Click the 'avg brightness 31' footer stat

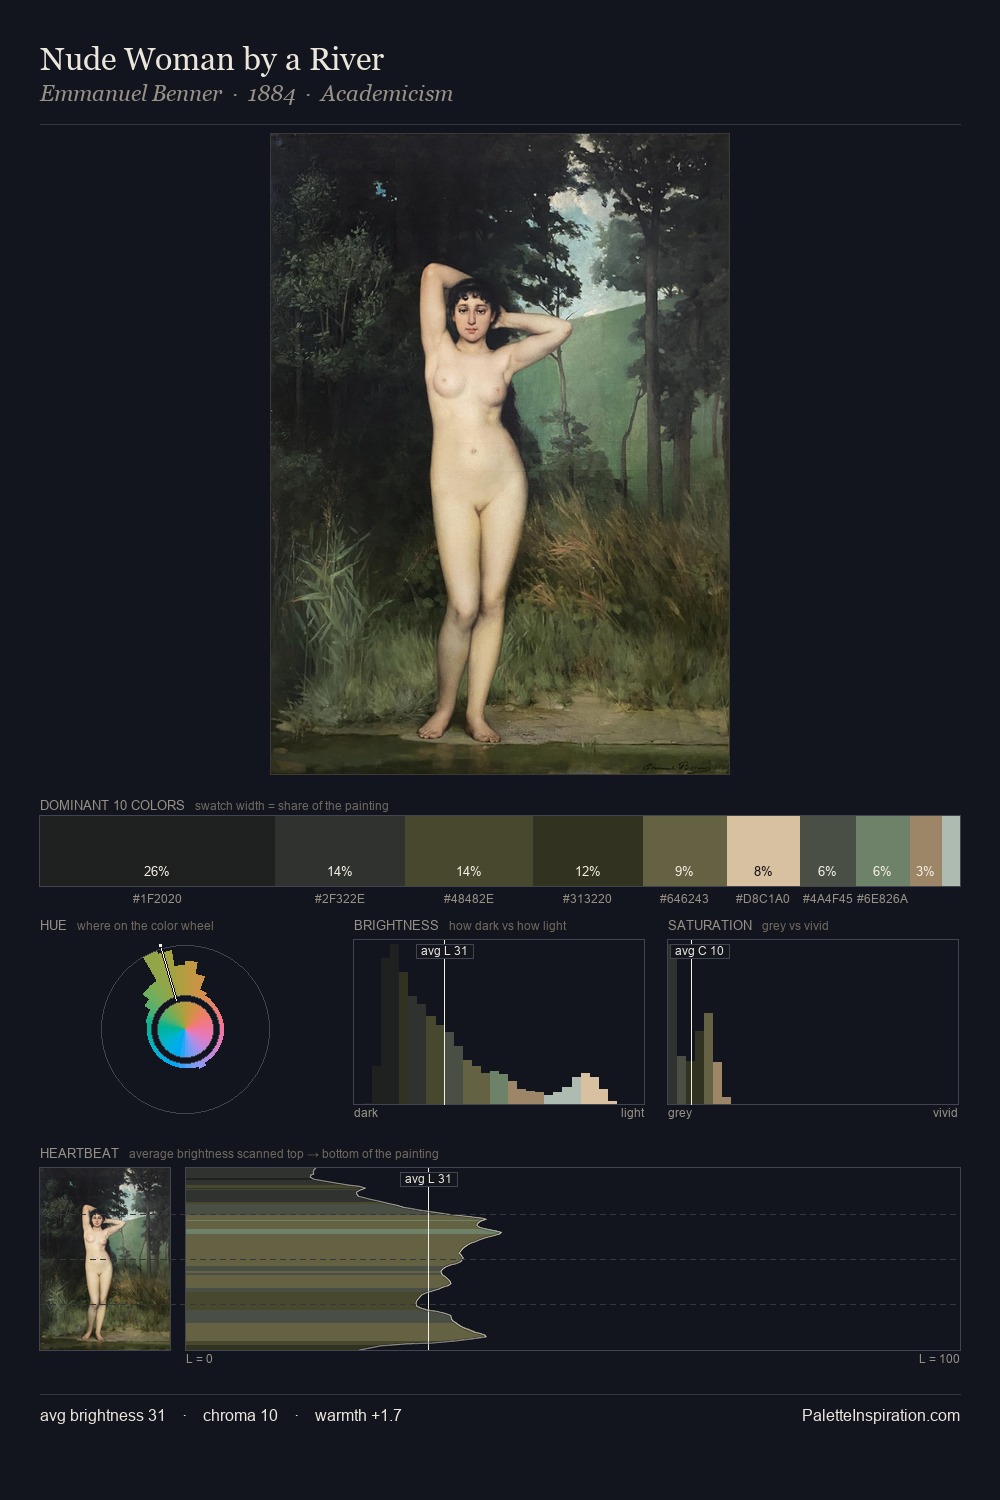(x=103, y=1415)
